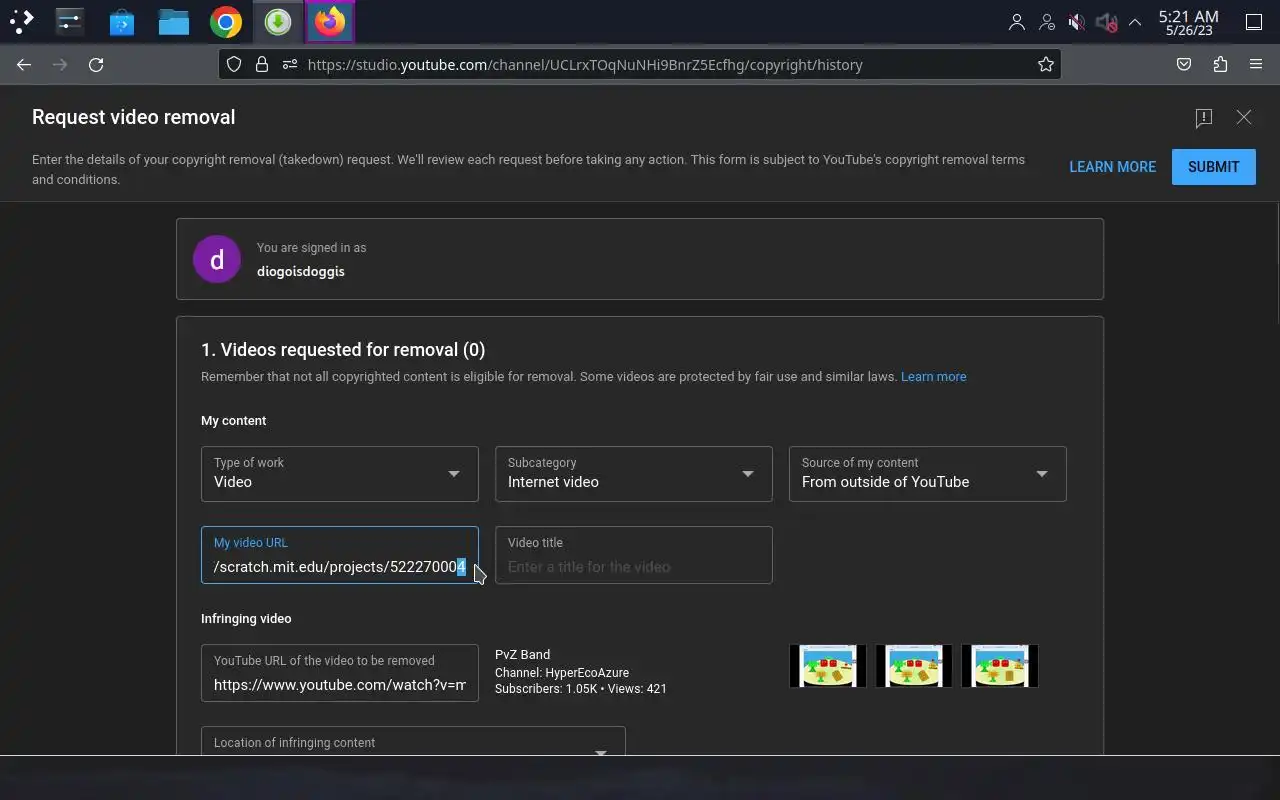
Task: Close the Request video removal dialog
Action: 1244,117
